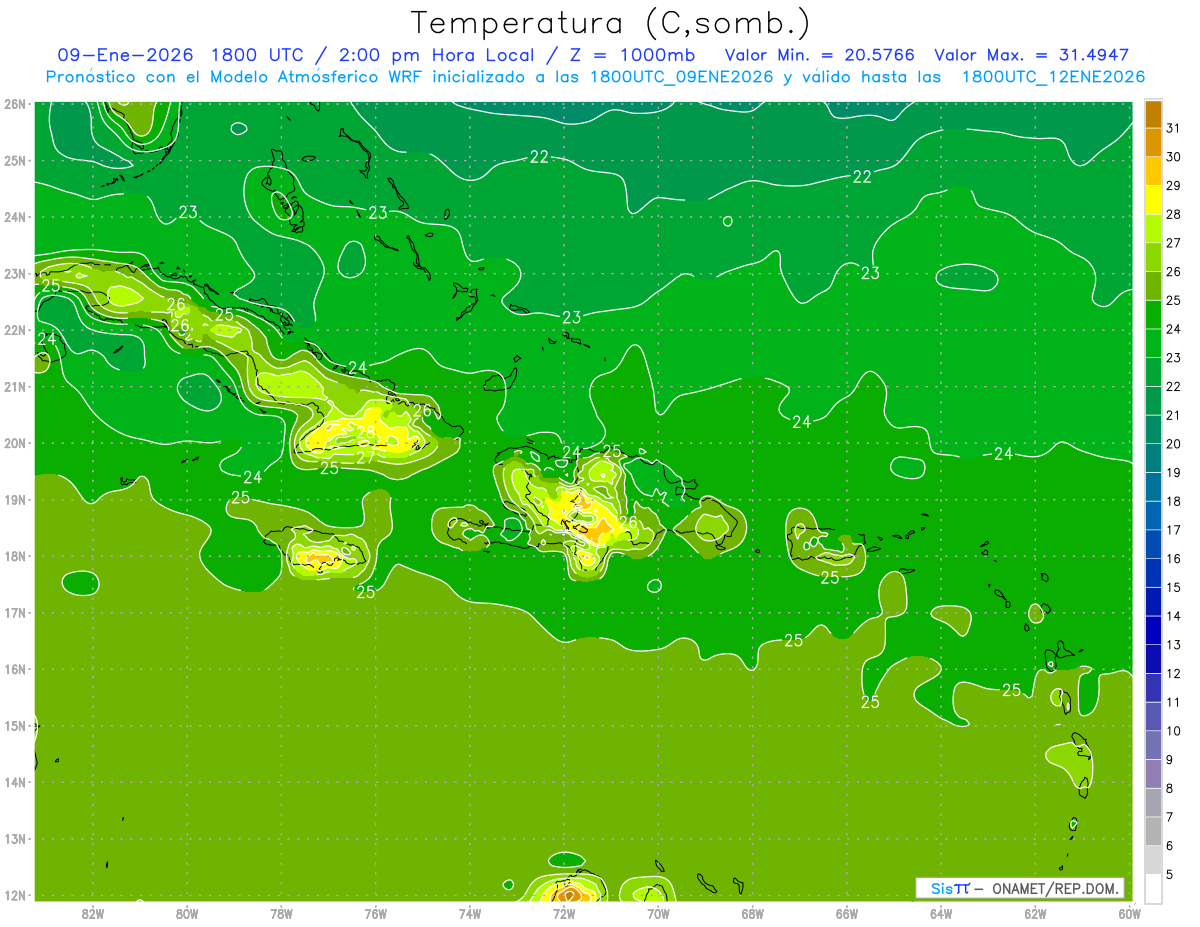Click the legend swatch between 9 and 10
Viewport: 1200px width, 927px height.
pos(1153,745)
